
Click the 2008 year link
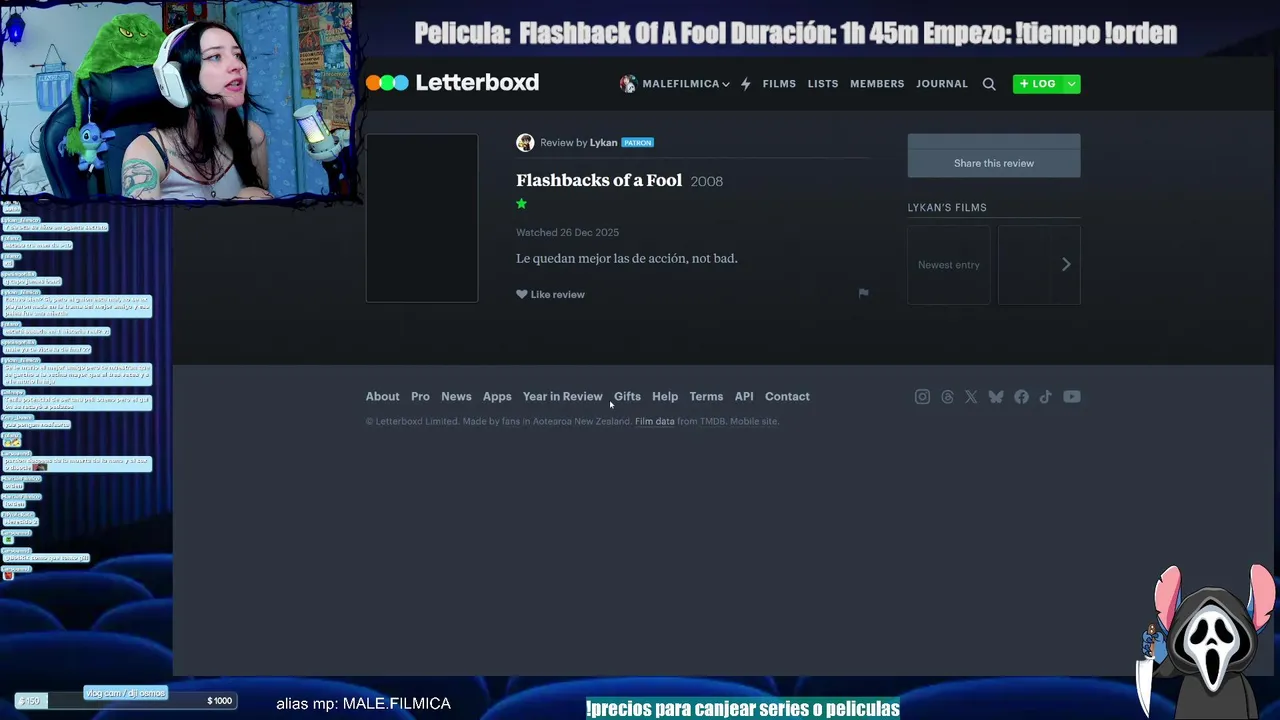[x=707, y=182]
